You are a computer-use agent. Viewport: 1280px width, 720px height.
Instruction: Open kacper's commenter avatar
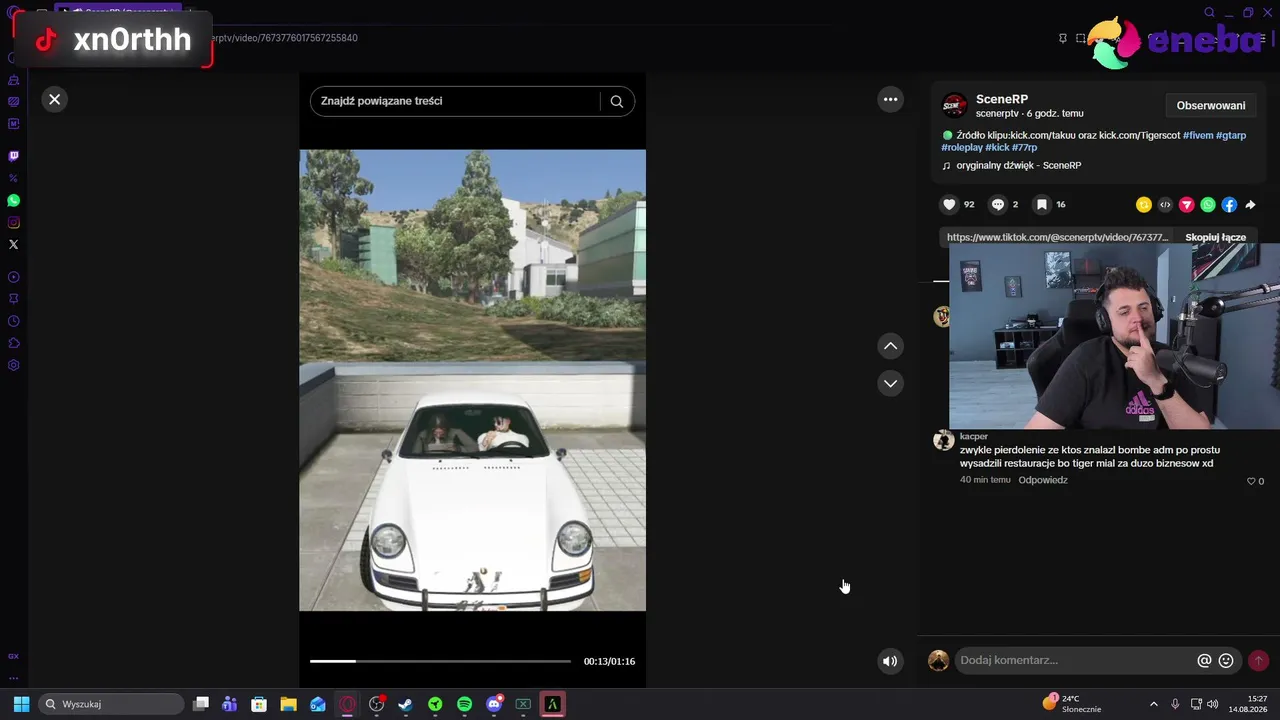[x=943, y=440]
